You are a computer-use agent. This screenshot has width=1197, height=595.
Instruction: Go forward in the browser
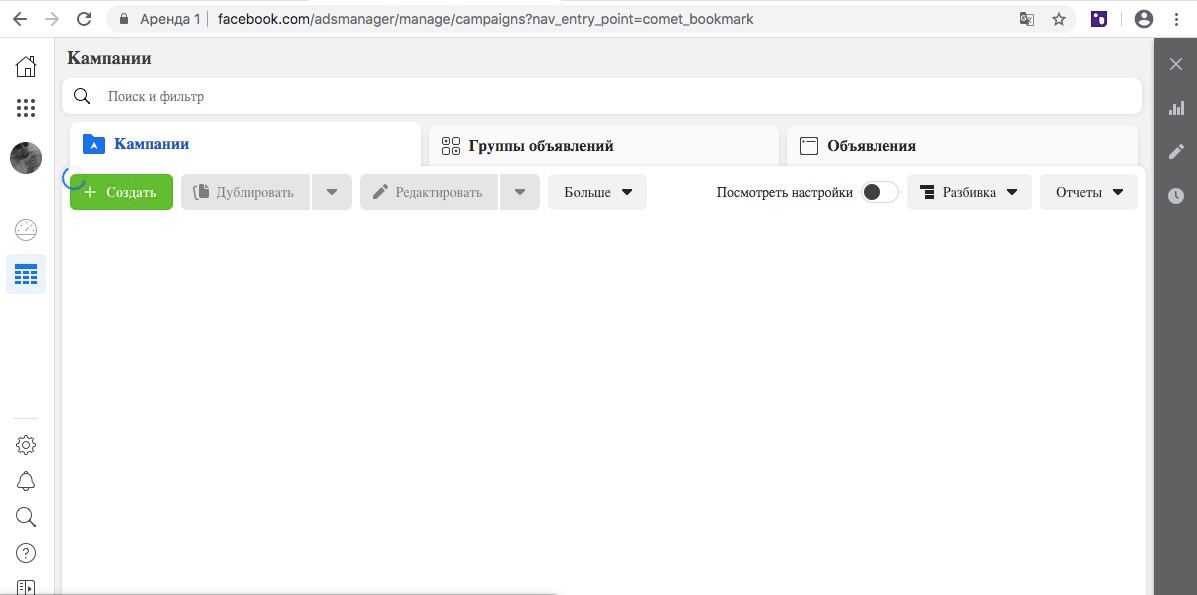point(52,19)
